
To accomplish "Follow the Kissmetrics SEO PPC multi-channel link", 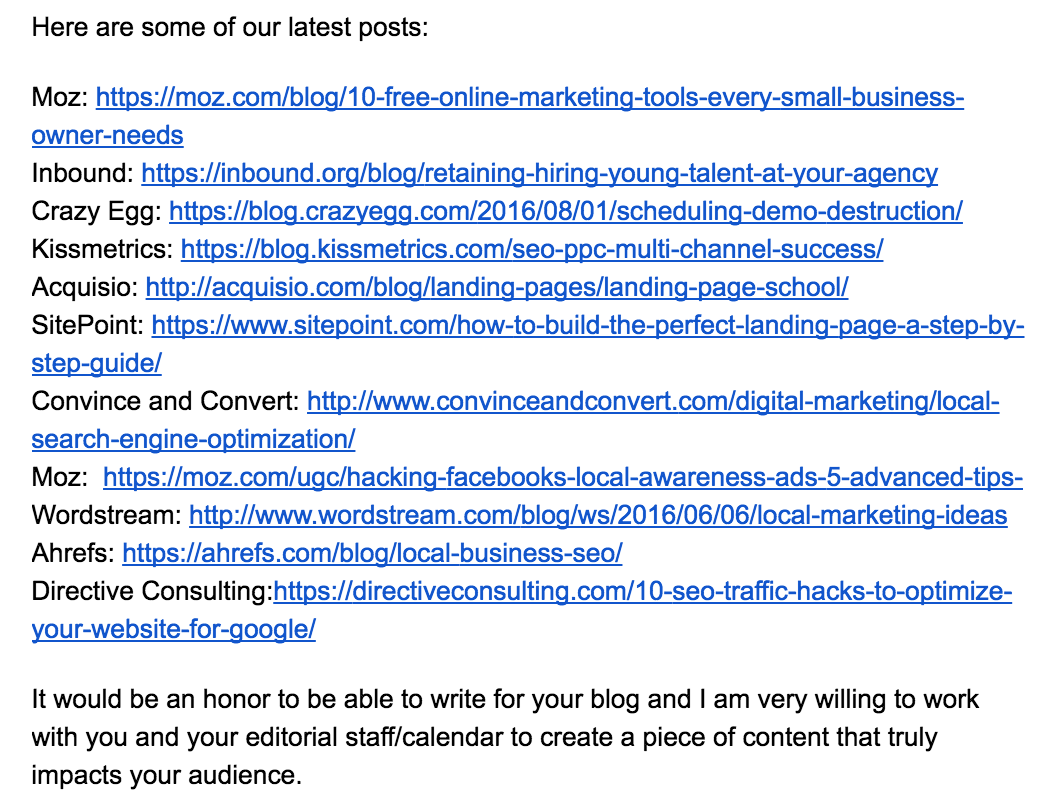I will click(x=532, y=249).
